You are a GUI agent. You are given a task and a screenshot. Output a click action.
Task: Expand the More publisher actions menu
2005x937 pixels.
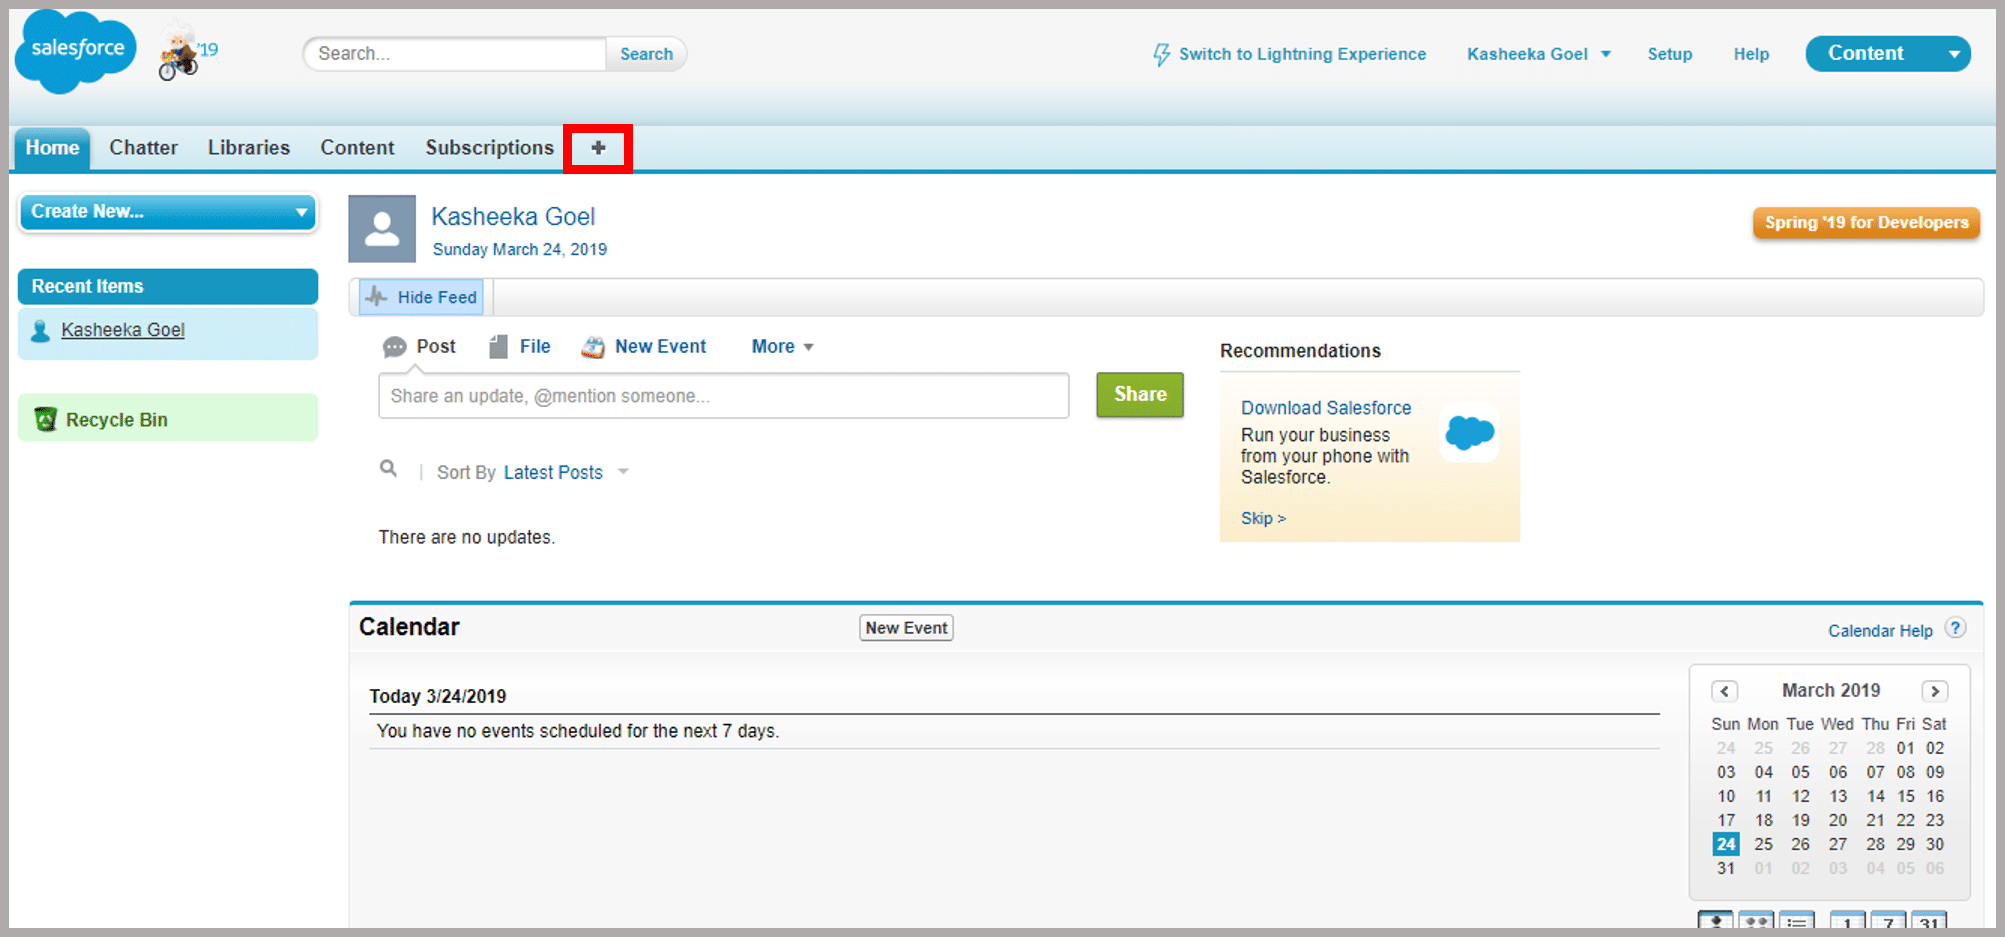[x=782, y=347]
